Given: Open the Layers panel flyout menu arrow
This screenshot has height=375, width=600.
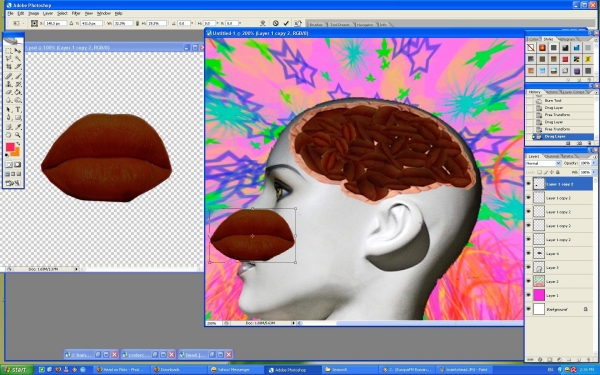Looking at the screenshot, I should [x=596, y=157].
